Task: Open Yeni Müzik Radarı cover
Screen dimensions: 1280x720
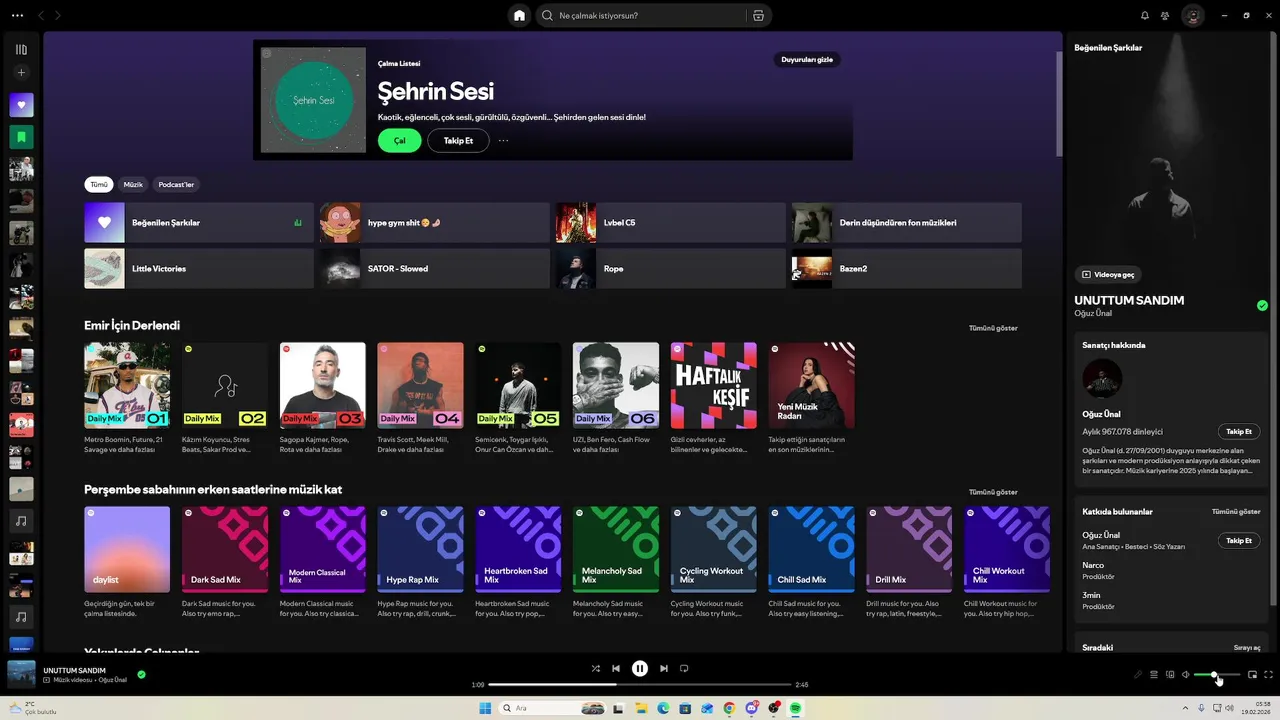Action: coord(811,385)
